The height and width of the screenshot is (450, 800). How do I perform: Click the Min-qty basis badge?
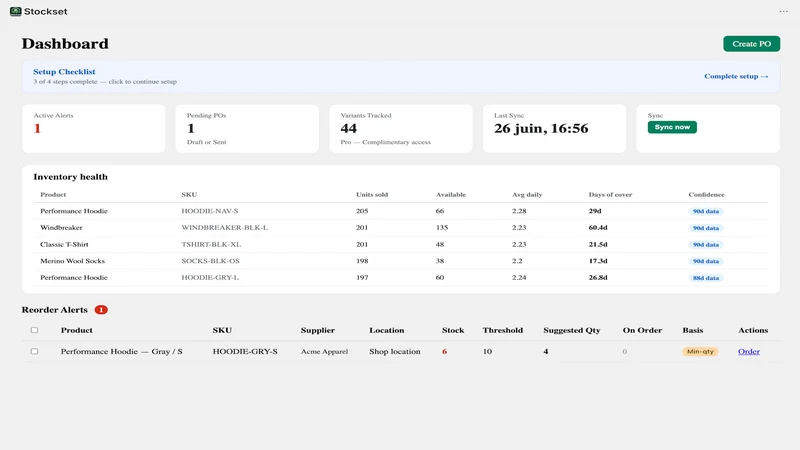(700, 352)
